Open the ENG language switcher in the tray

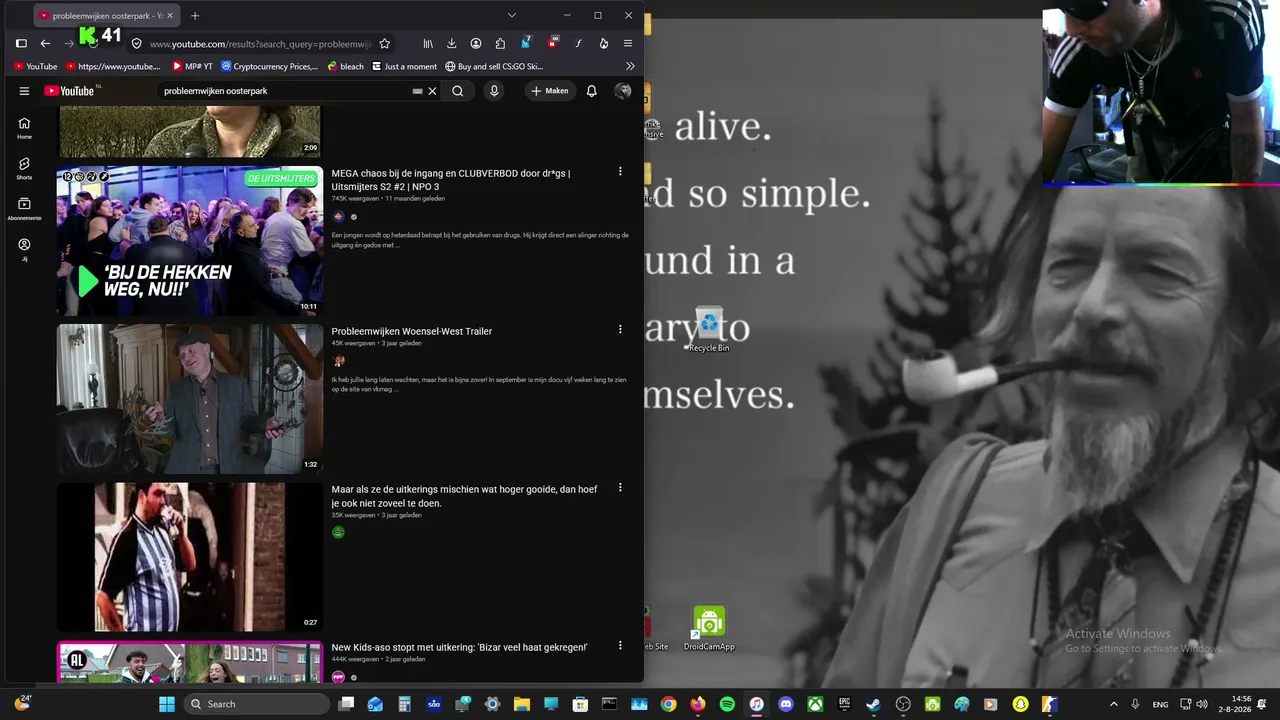point(1160,704)
